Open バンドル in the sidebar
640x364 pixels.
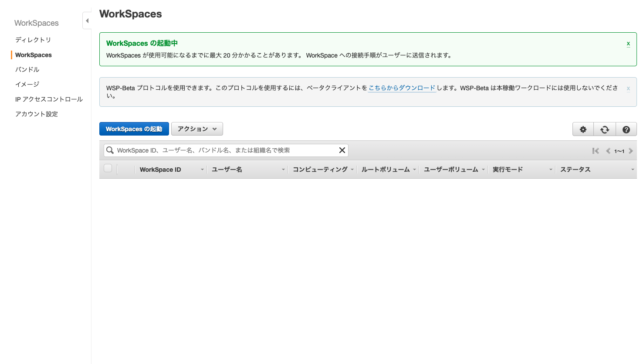(27, 69)
